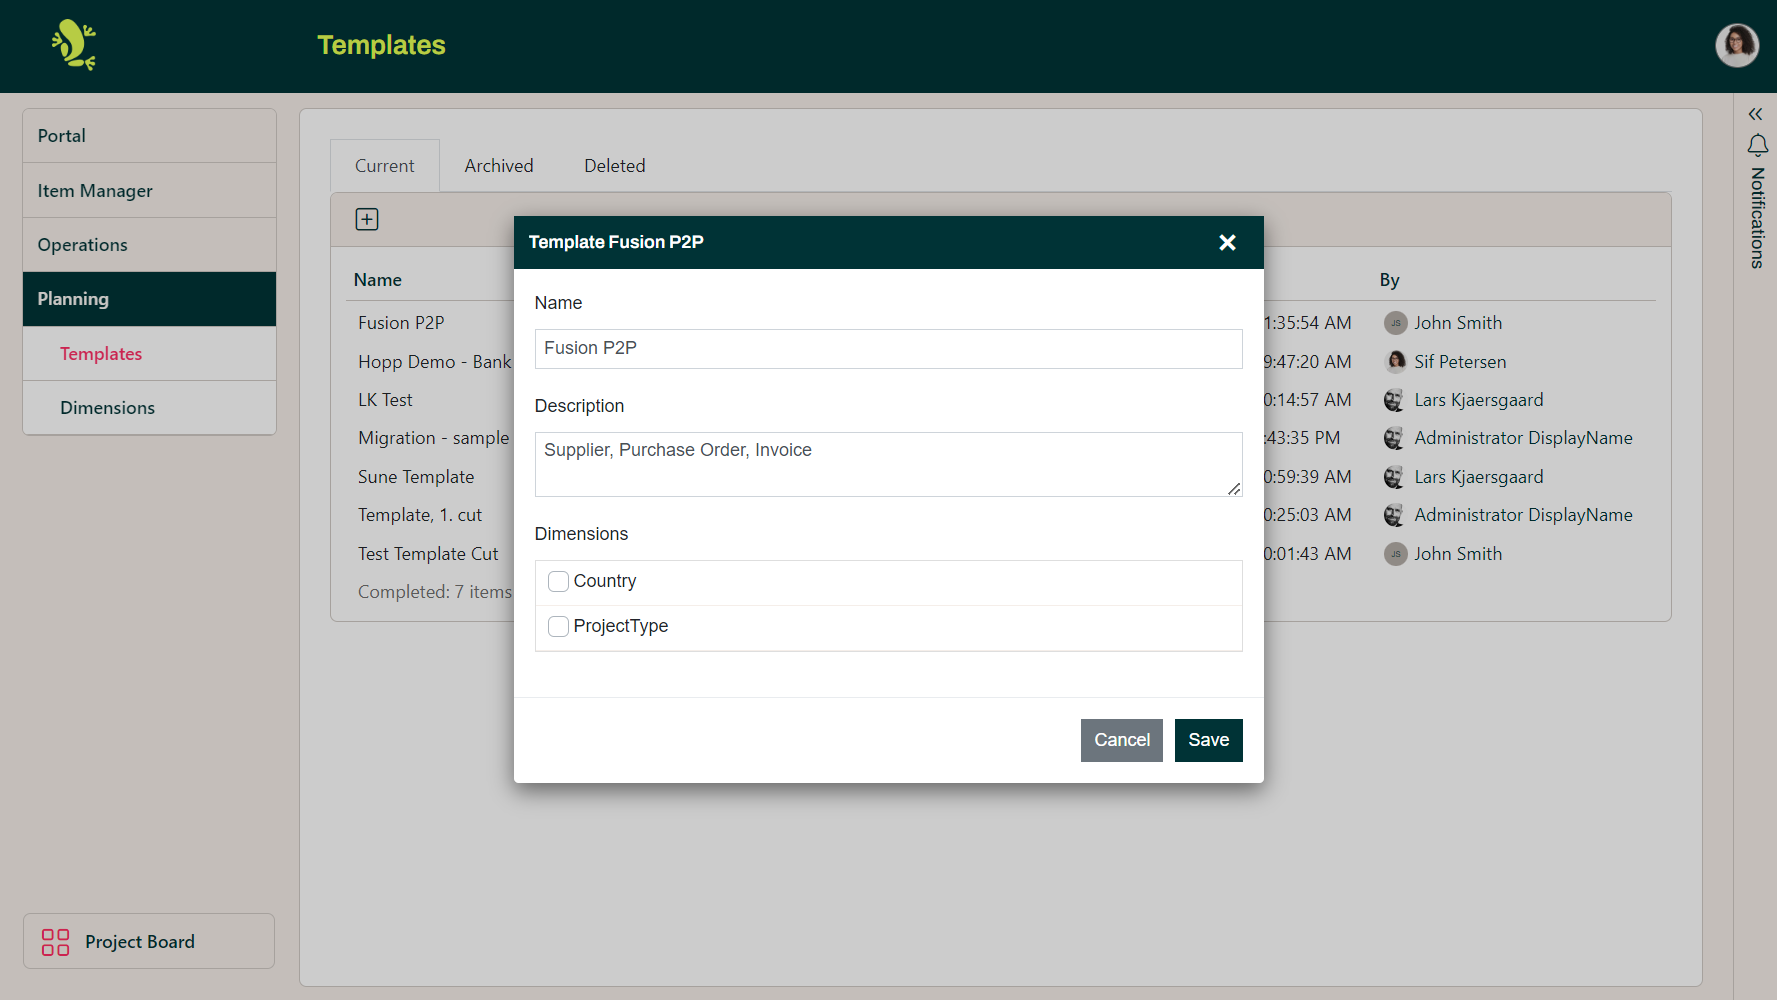
Task: Click Sif Petersen's profile picture
Action: [x=1395, y=361]
